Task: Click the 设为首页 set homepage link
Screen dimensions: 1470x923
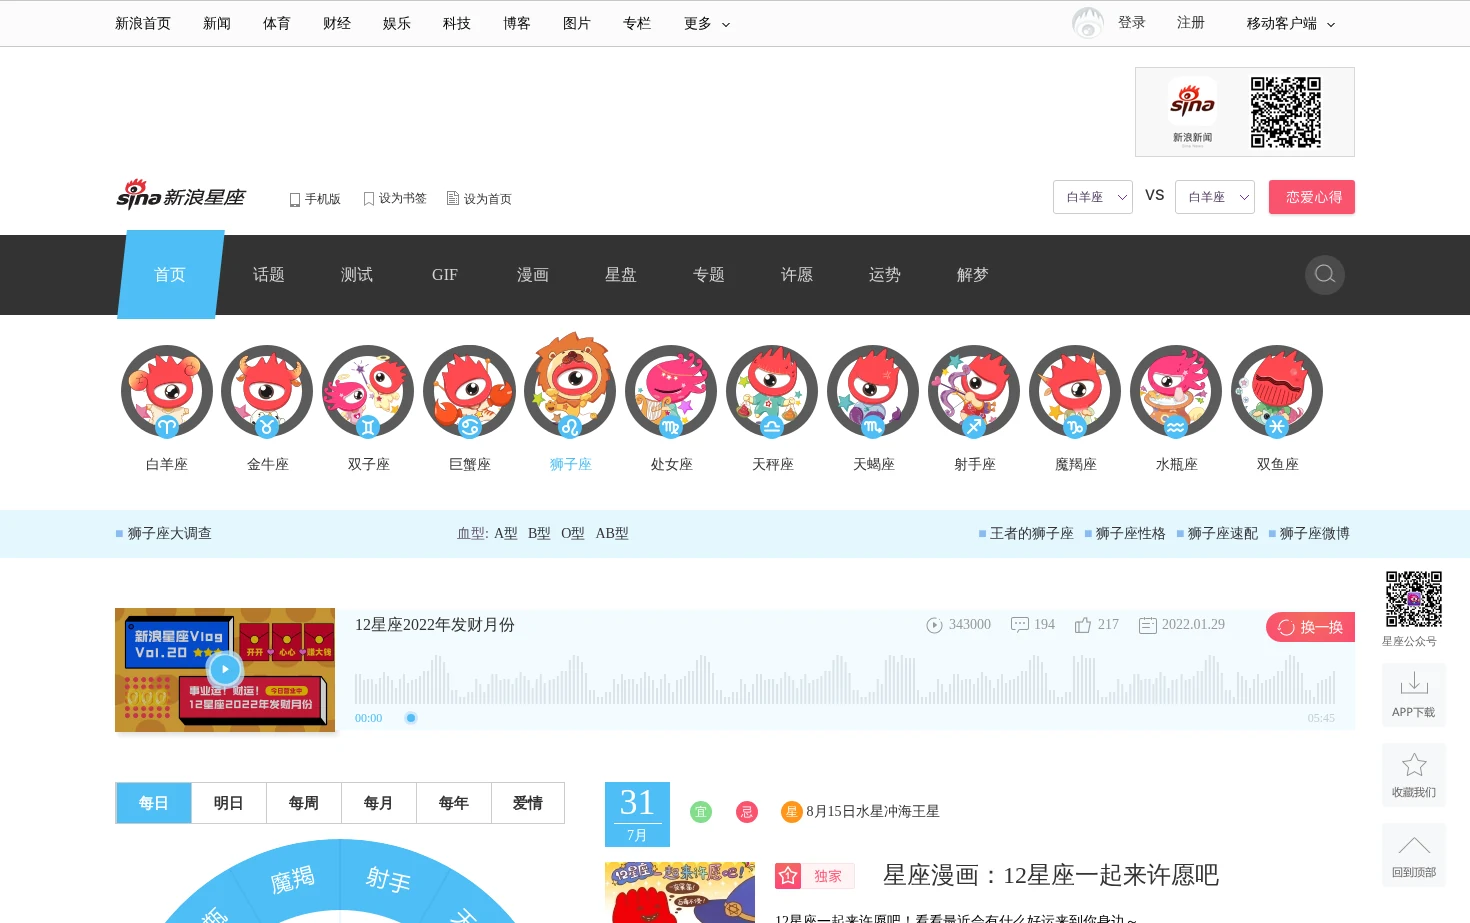Action: pyautogui.click(x=479, y=199)
